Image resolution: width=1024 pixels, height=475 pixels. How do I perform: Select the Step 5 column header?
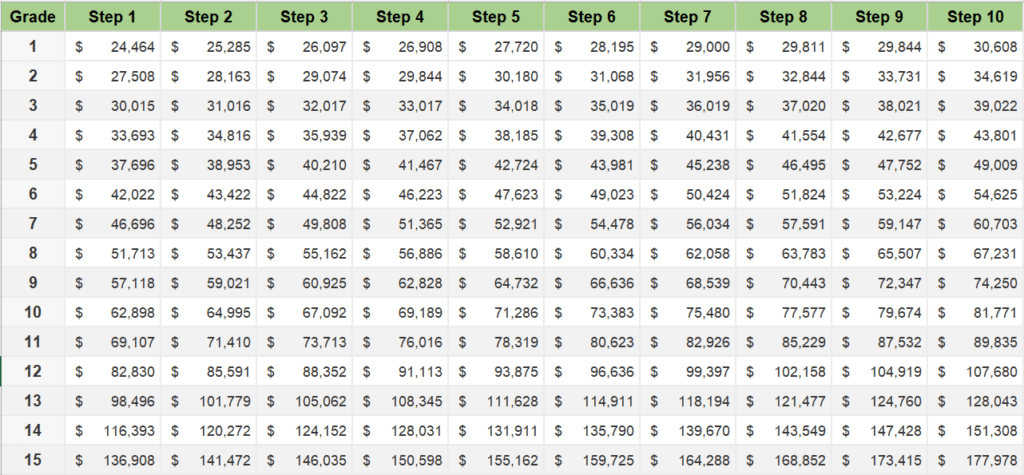coord(496,17)
